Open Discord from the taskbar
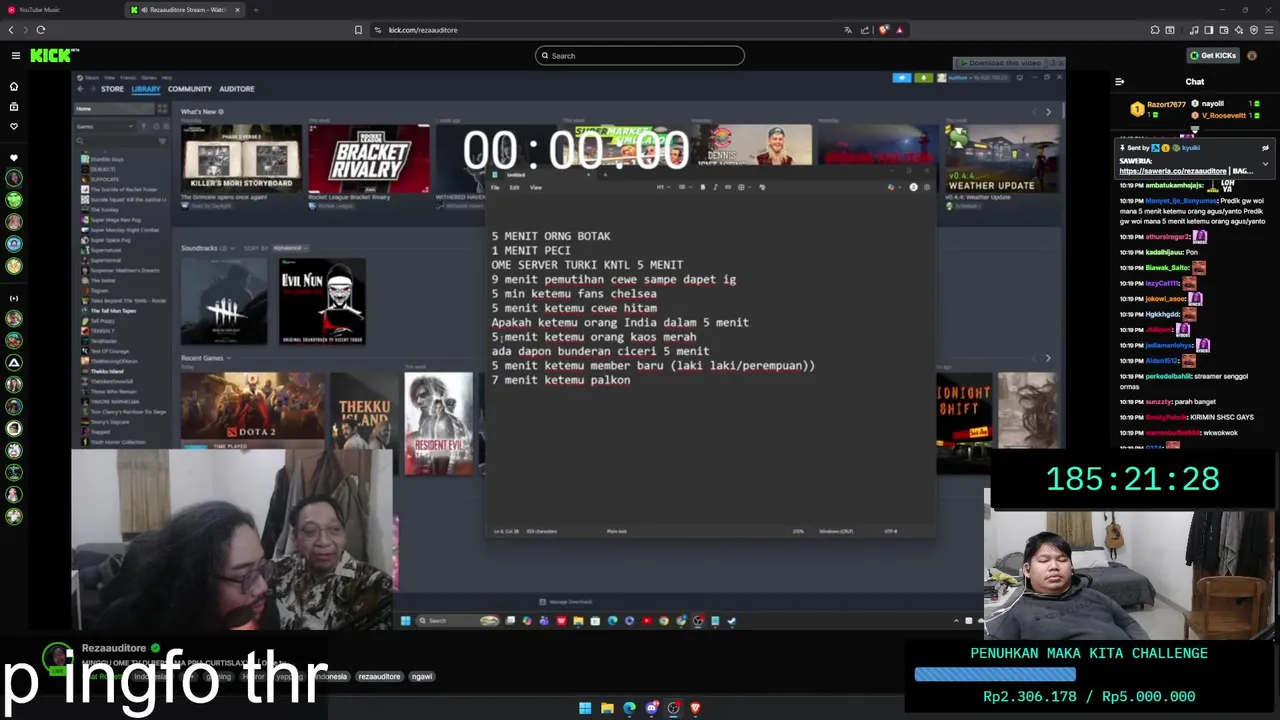 point(651,708)
